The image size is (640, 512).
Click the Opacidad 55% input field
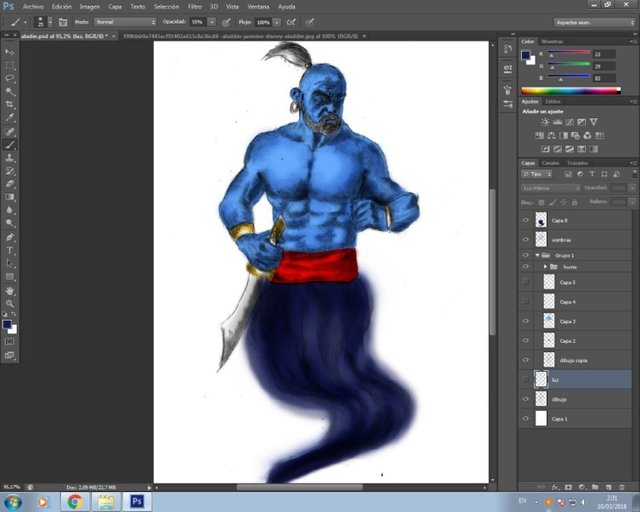pos(198,22)
